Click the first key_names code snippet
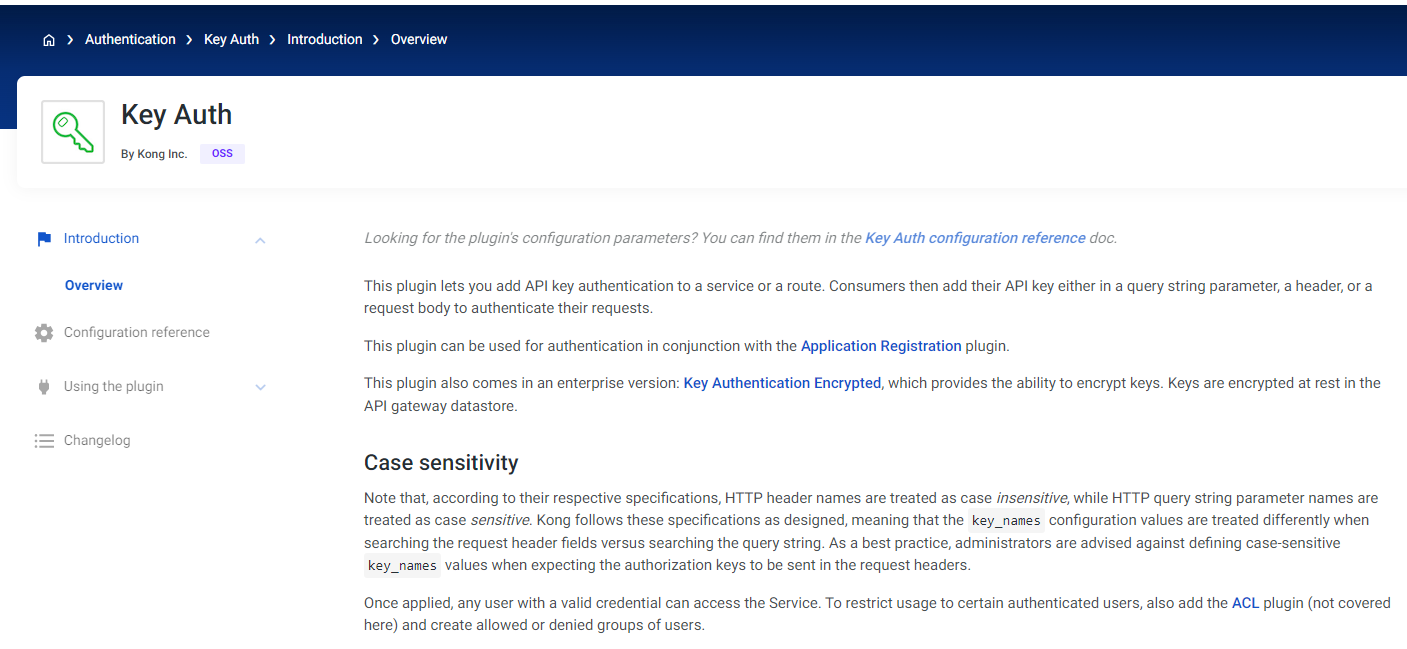 [x=1006, y=521]
